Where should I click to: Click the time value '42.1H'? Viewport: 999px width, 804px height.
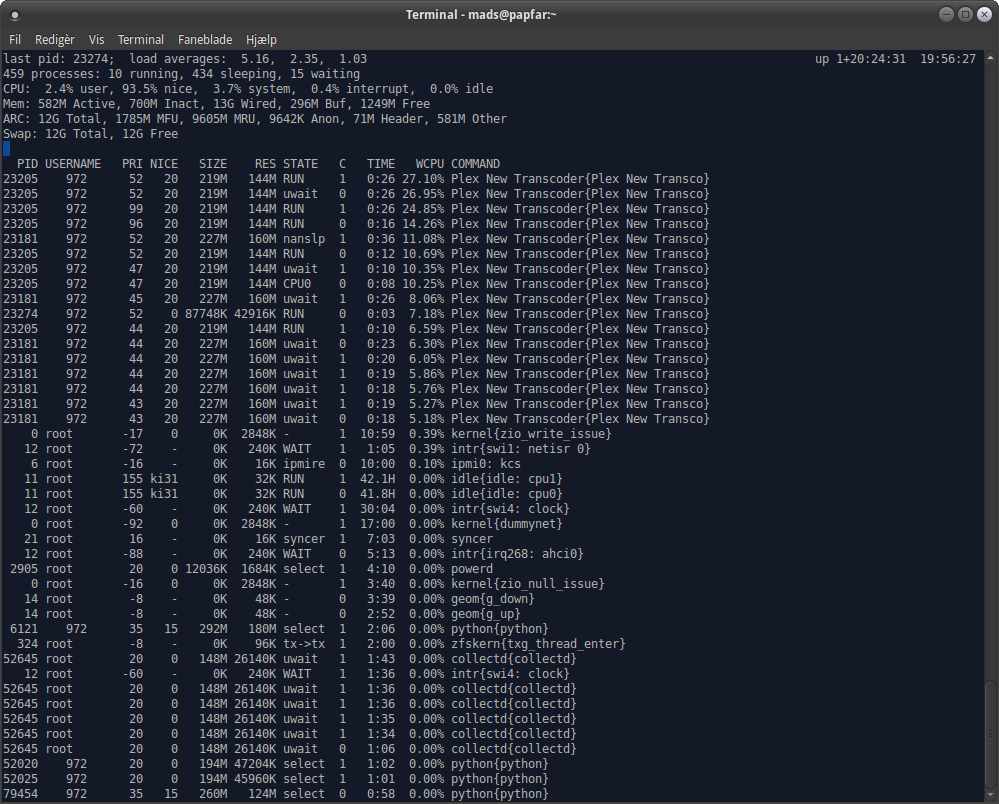click(378, 479)
